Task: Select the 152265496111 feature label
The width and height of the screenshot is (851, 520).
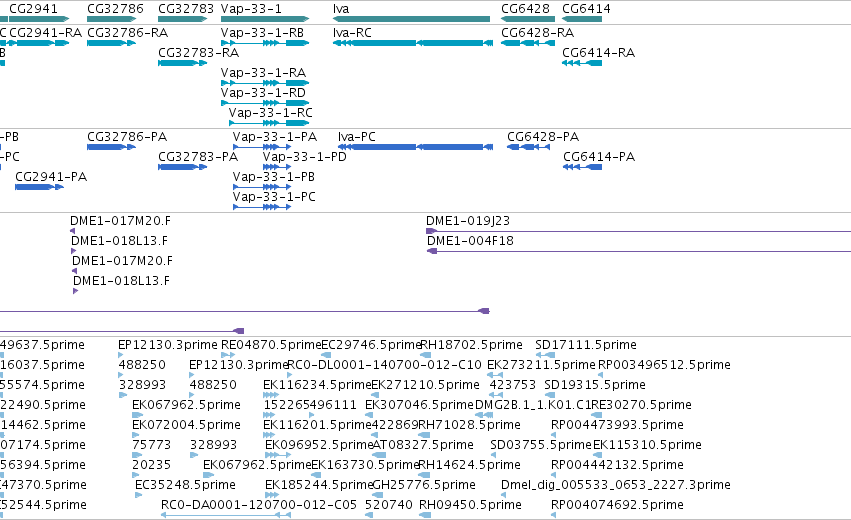Action: 310,405
